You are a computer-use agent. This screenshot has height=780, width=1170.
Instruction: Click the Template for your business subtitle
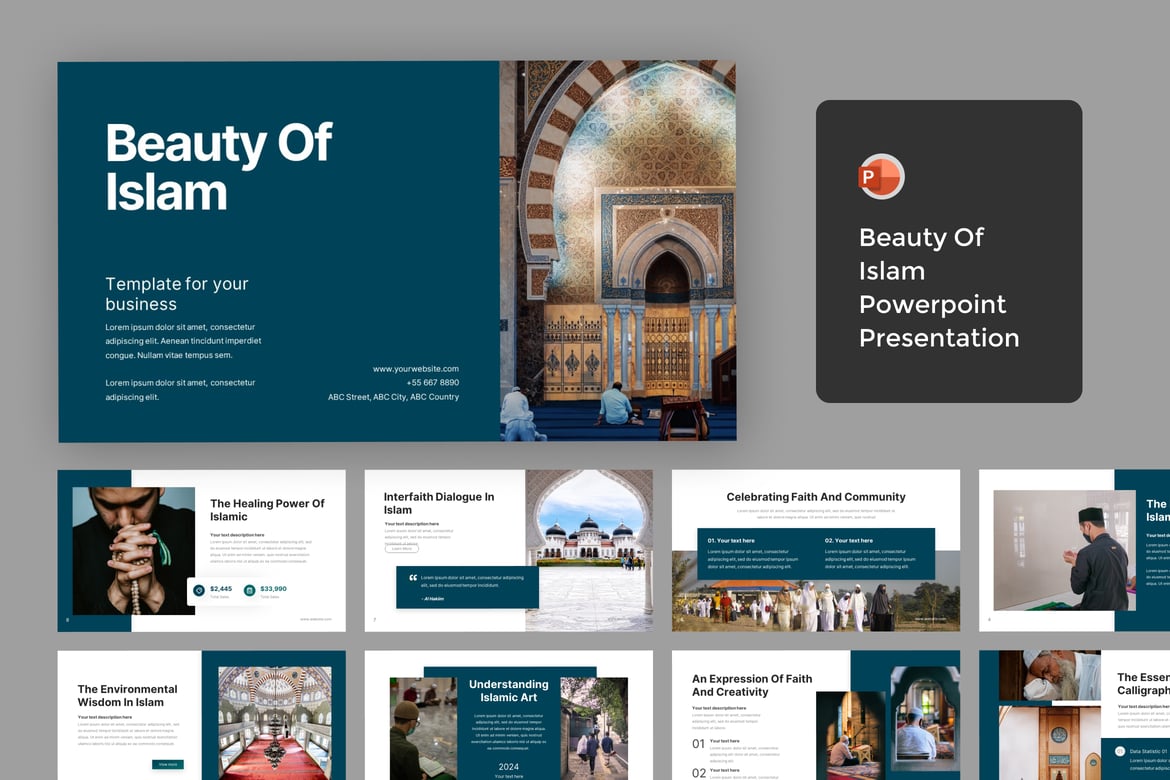click(177, 294)
